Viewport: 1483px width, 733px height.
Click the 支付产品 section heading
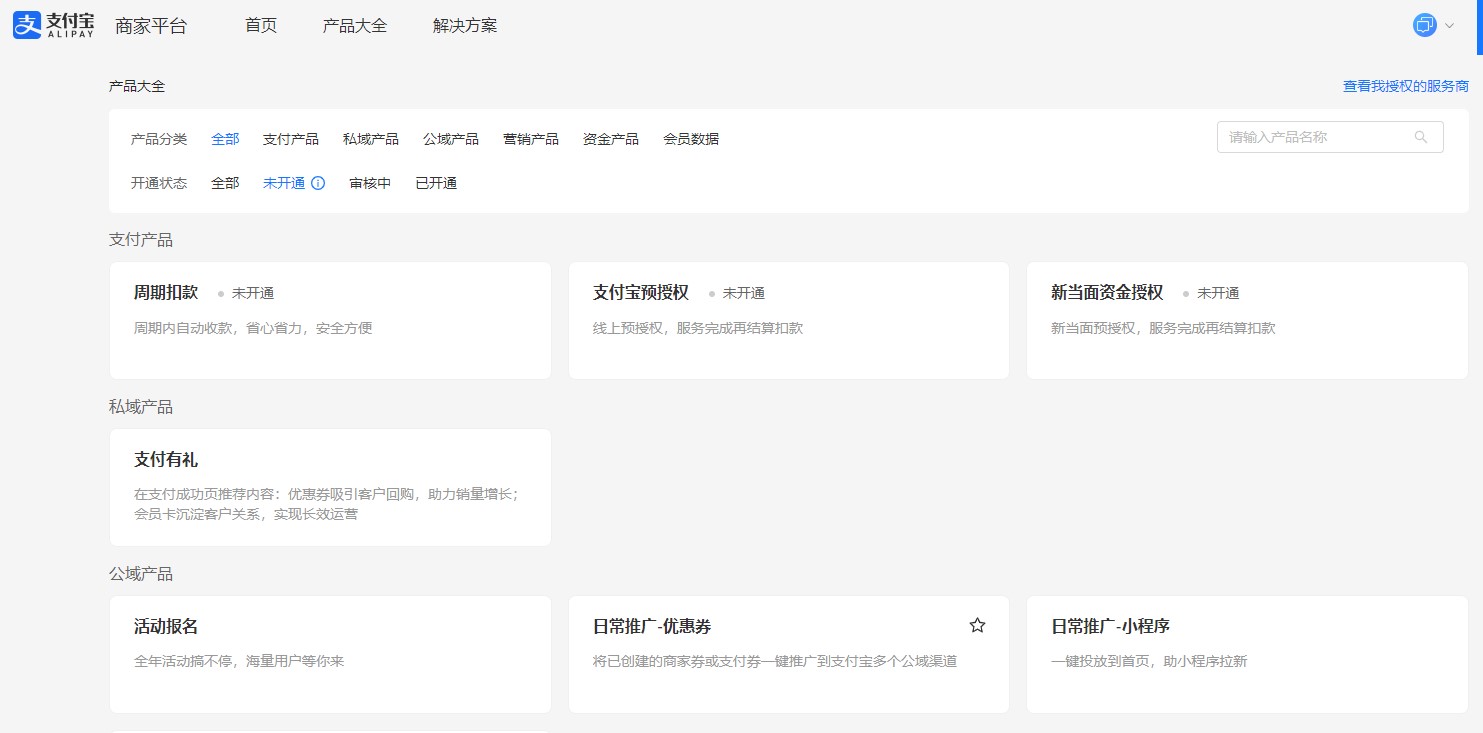pos(141,240)
